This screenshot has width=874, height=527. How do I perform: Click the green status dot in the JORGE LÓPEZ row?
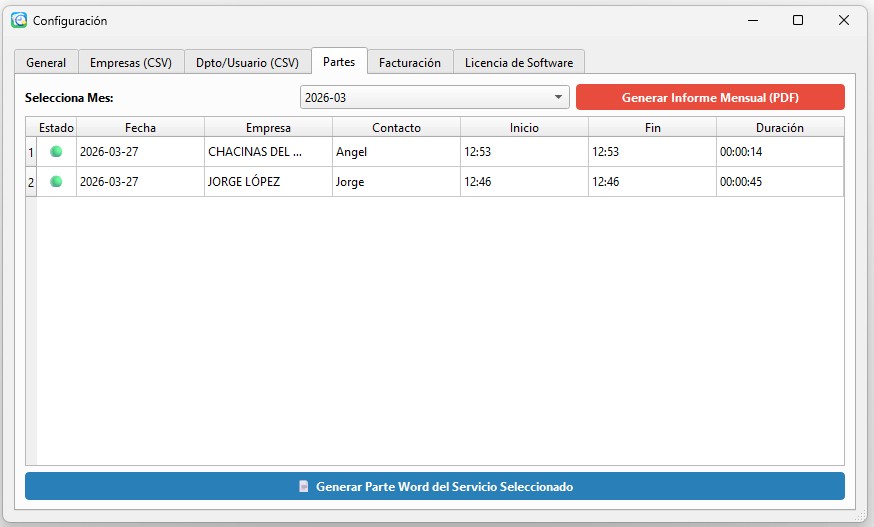56,182
